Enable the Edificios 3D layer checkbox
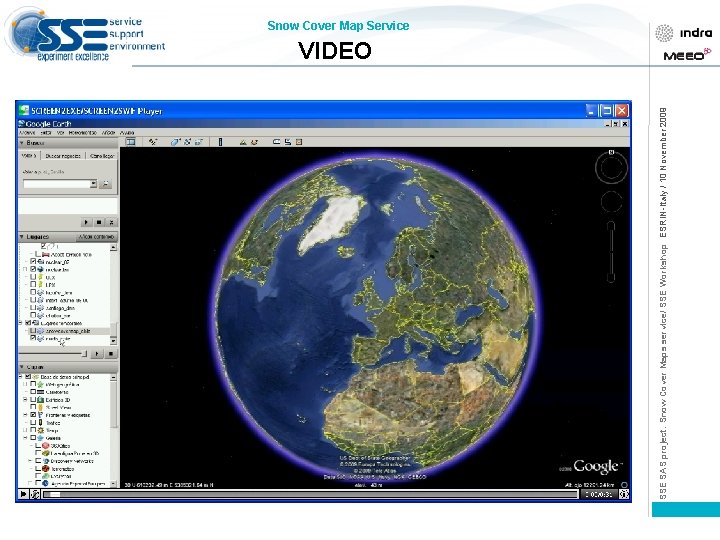 point(33,400)
